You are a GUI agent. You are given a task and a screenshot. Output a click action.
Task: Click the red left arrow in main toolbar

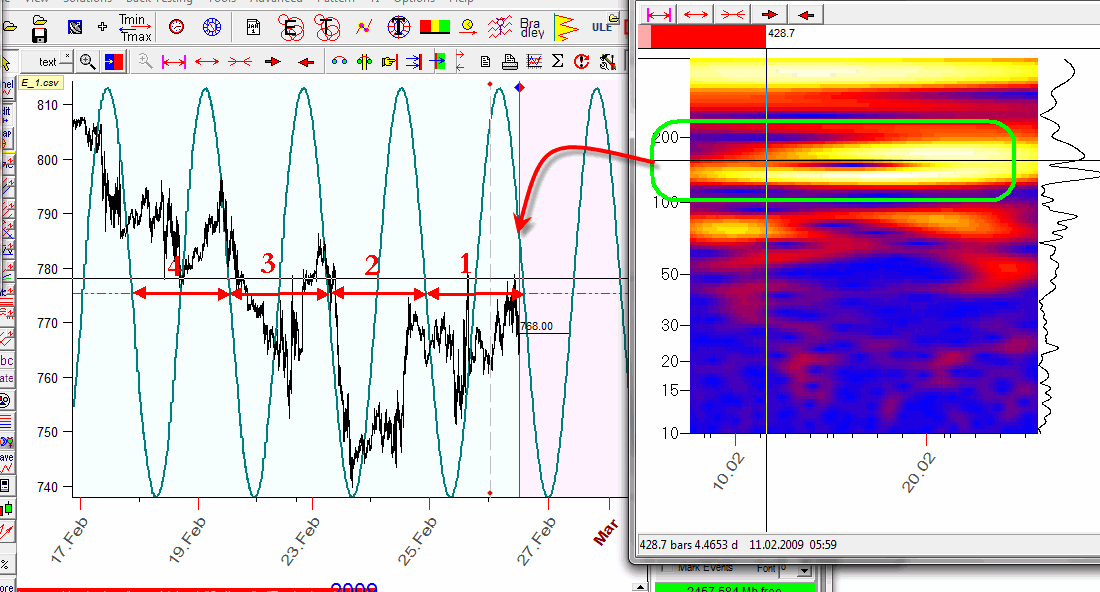coord(306,62)
